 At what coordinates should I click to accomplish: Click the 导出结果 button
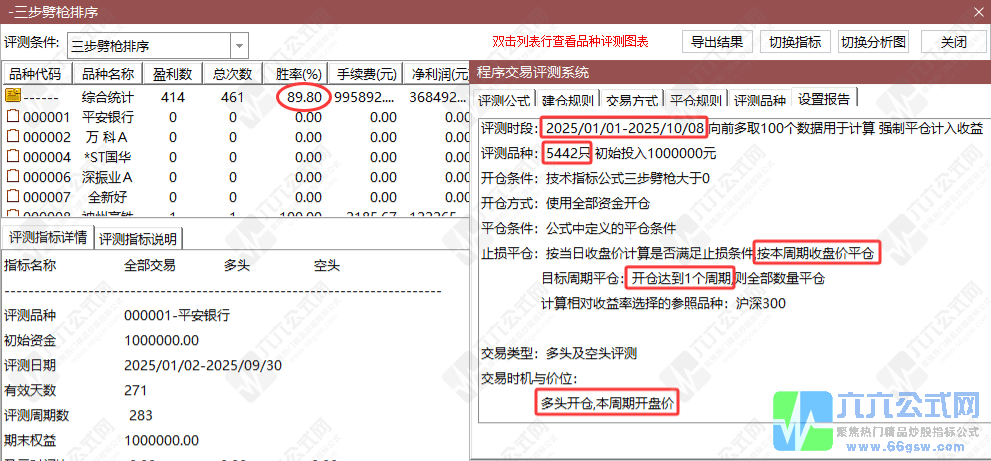pyautogui.click(x=717, y=42)
